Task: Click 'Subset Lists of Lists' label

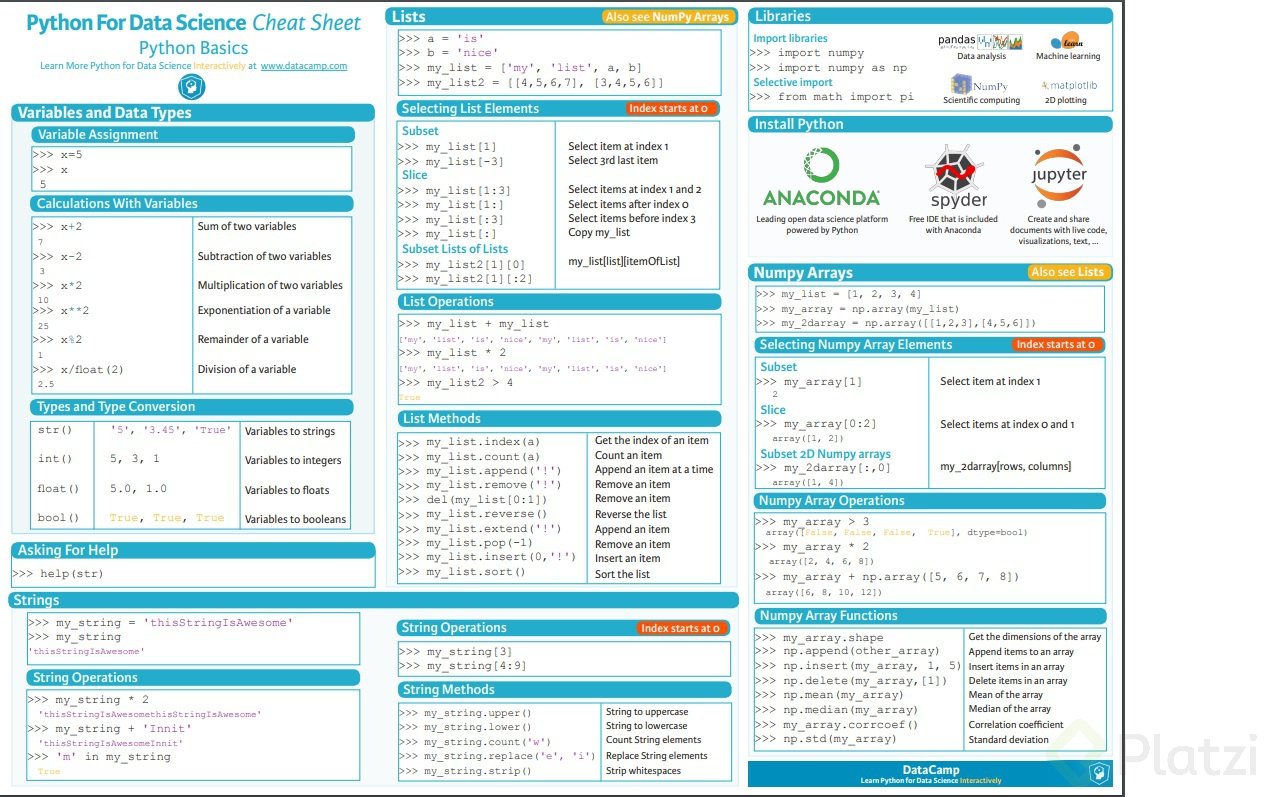Action: (x=455, y=249)
